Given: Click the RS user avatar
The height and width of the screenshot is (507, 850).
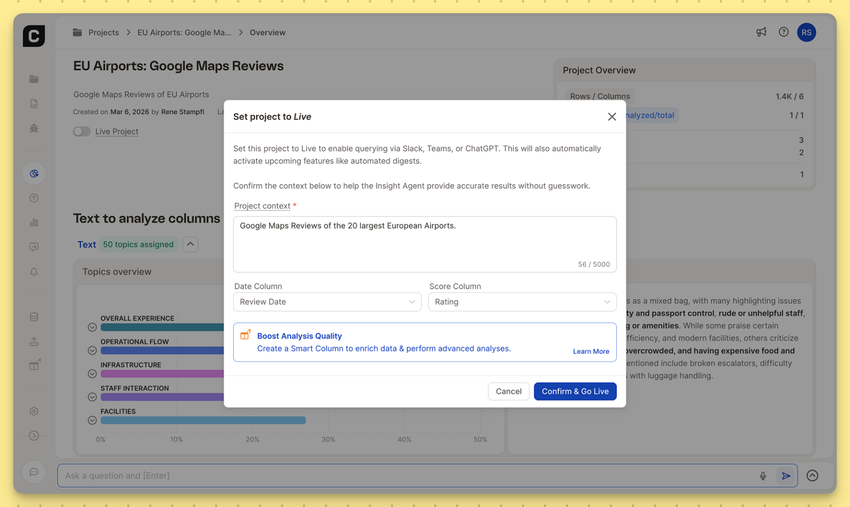Looking at the screenshot, I should point(806,32).
